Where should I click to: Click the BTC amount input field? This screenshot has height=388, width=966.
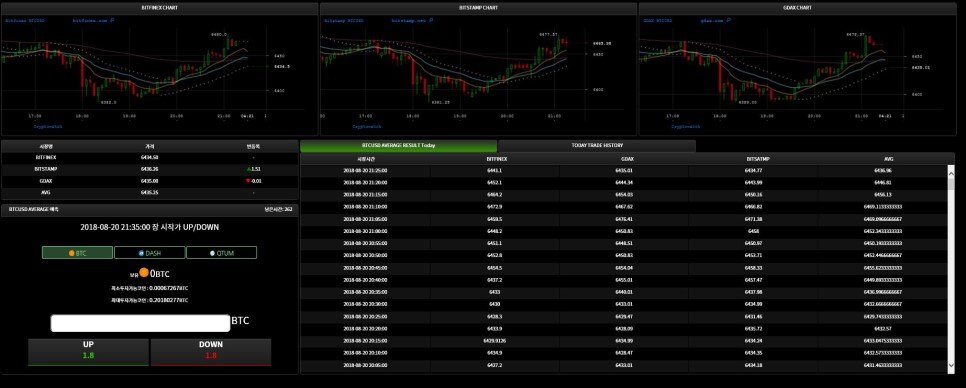click(x=140, y=323)
